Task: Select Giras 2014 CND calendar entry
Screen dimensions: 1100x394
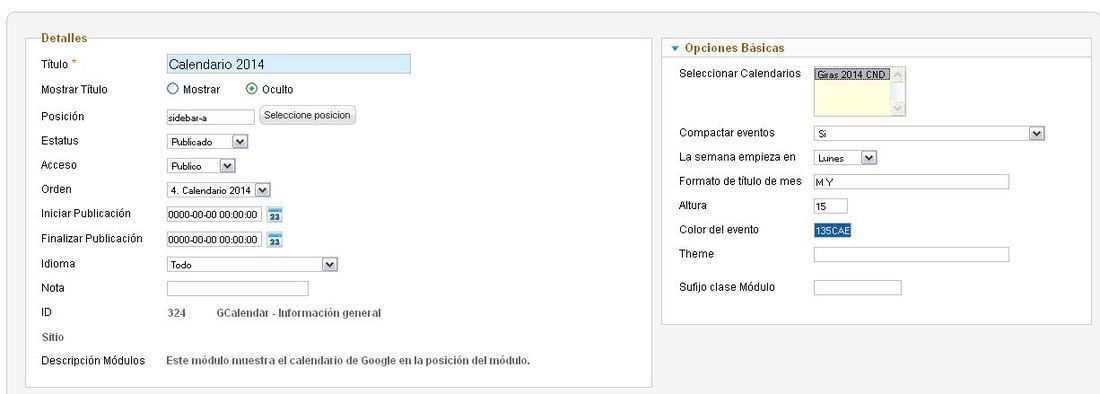Action: coord(852,74)
